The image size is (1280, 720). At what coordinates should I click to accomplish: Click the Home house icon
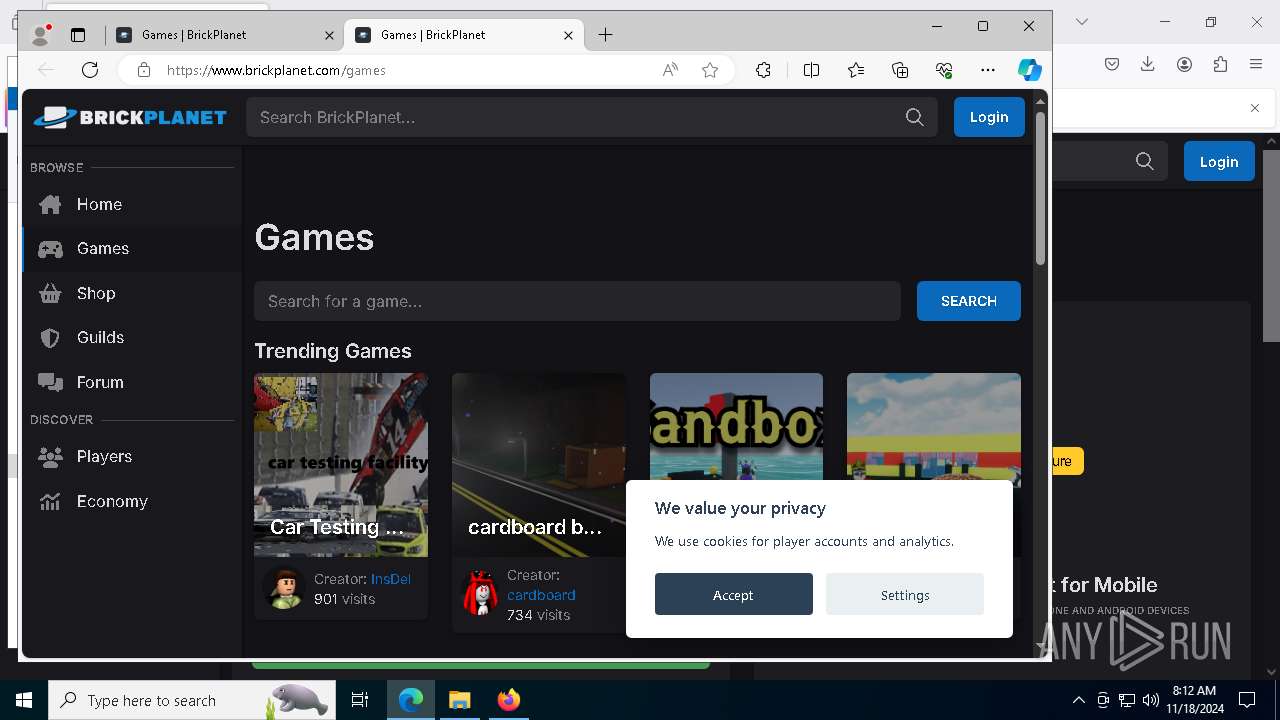point(50,204)
